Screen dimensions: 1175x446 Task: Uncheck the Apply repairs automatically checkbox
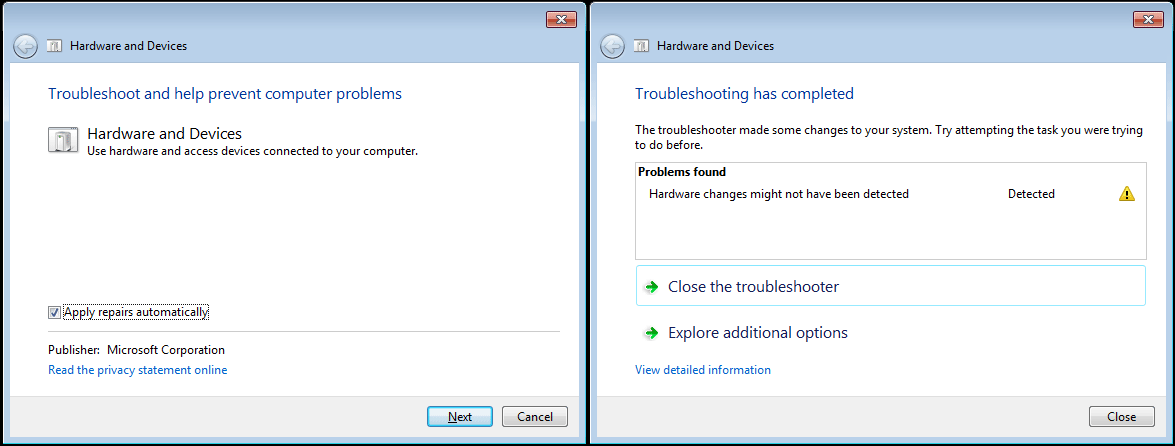tap(54, 312)
